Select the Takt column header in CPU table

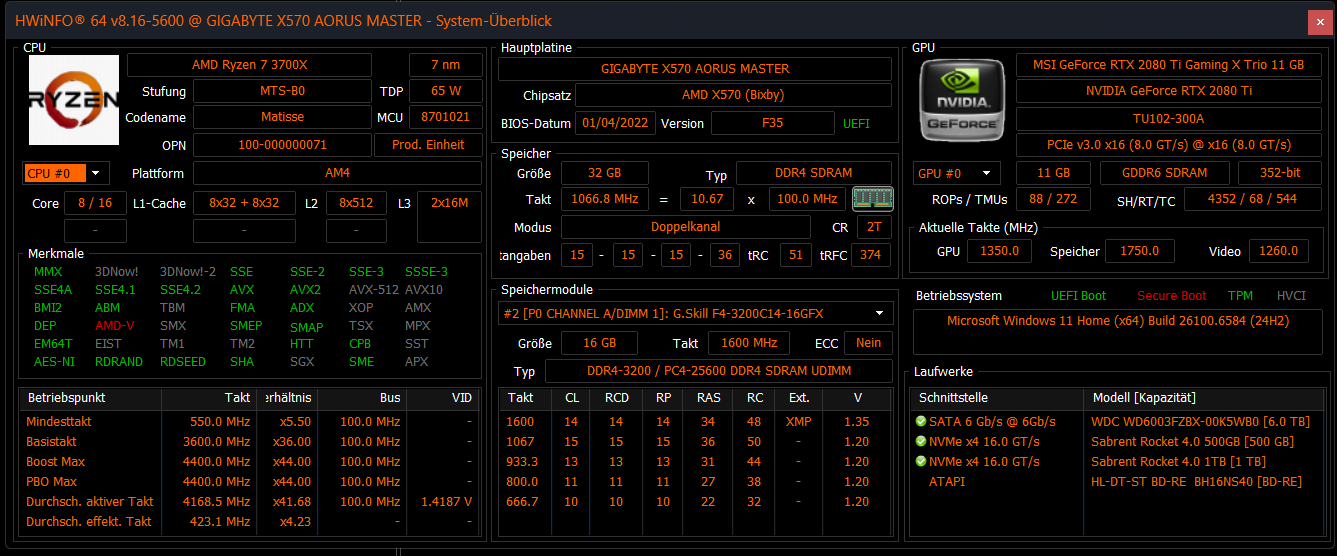pyautogui.click(x=209, y=397)
